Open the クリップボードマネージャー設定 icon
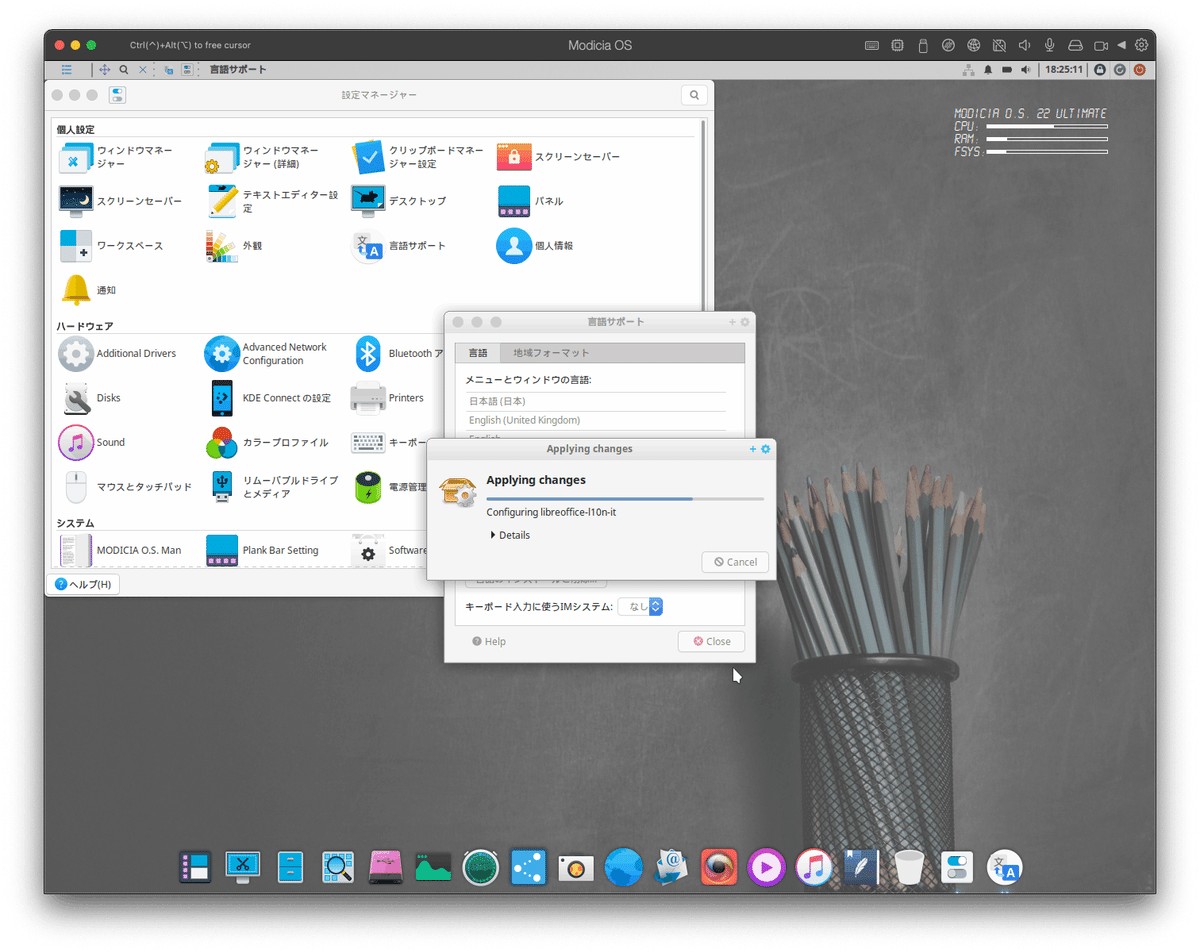The image size is (1200, 952). [x=367, y=157]
